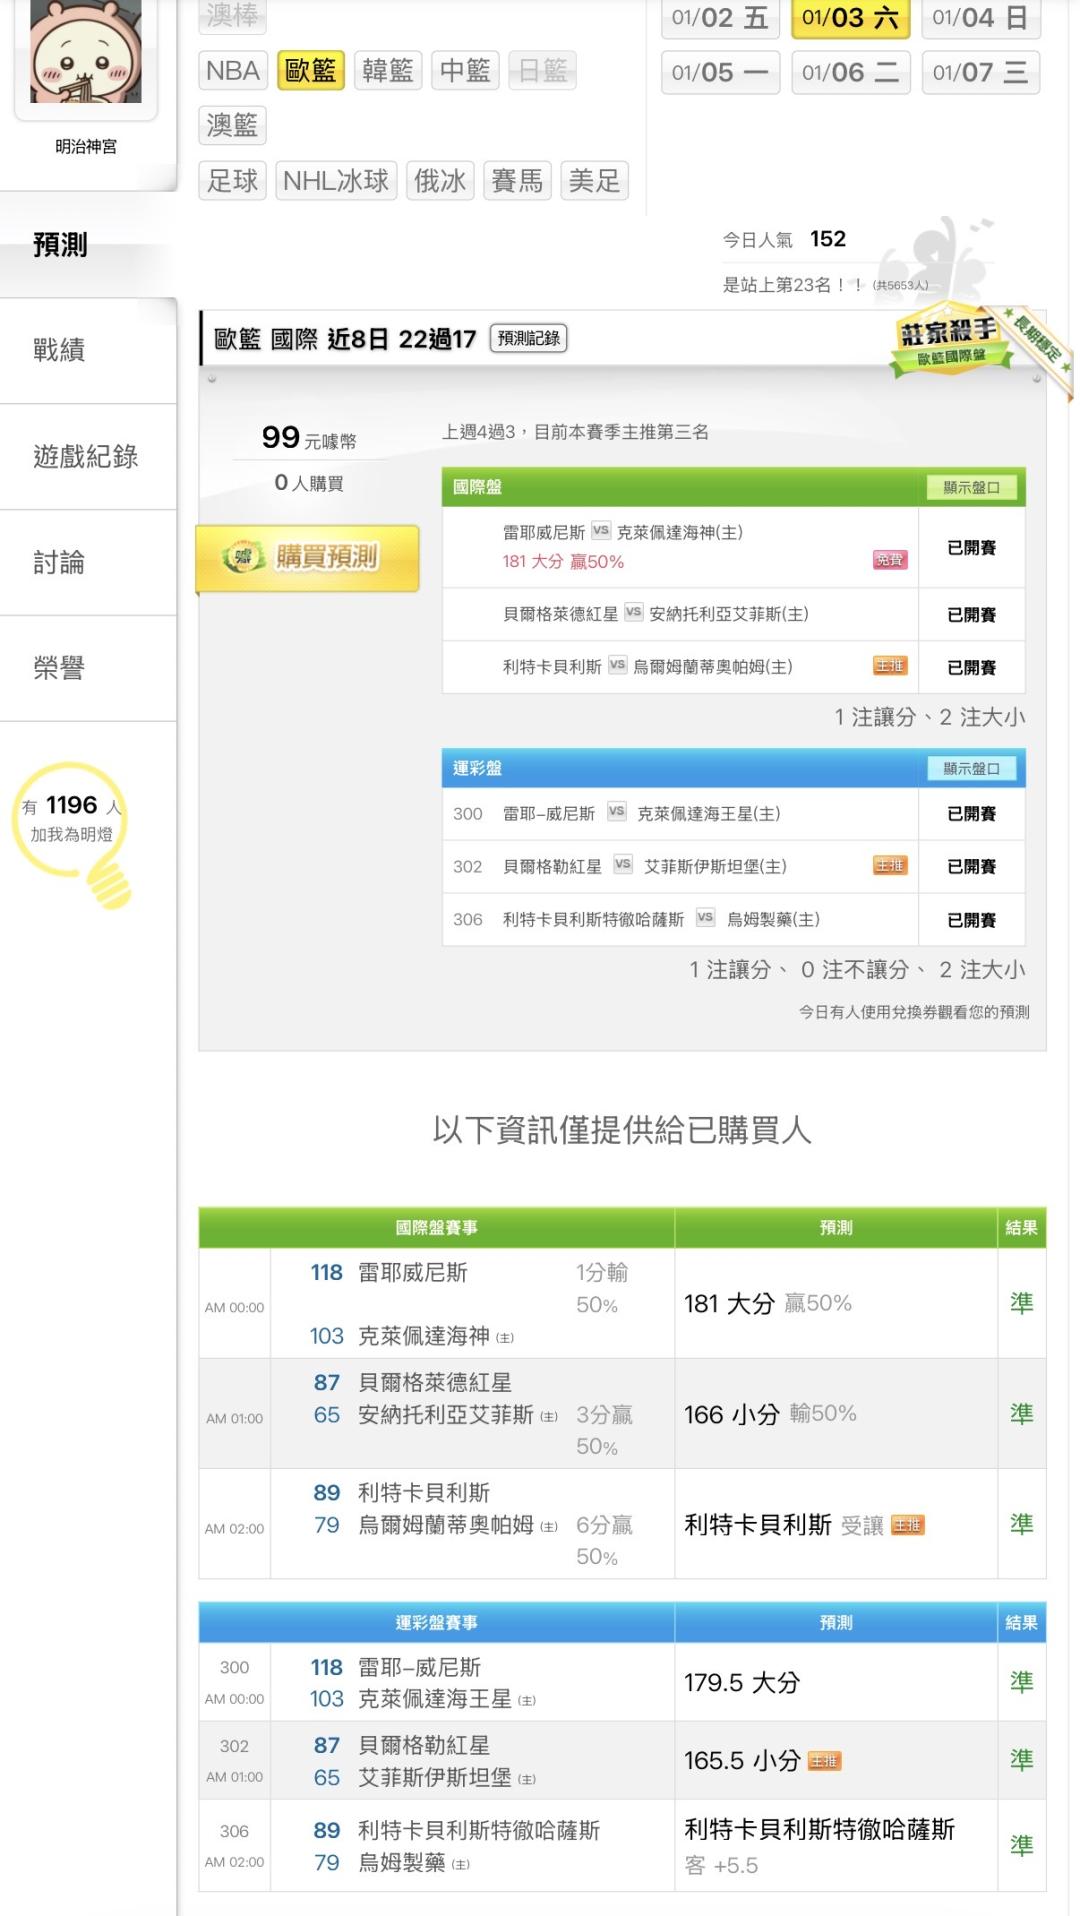Choose the 01/04 日 date

(980, 18)
